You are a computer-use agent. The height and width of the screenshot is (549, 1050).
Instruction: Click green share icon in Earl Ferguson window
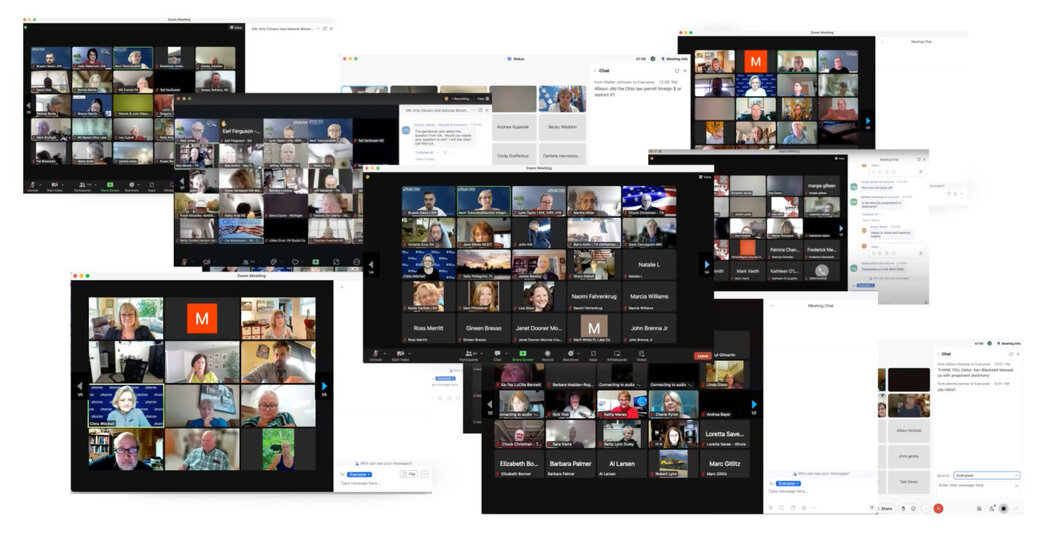point(315,262)
